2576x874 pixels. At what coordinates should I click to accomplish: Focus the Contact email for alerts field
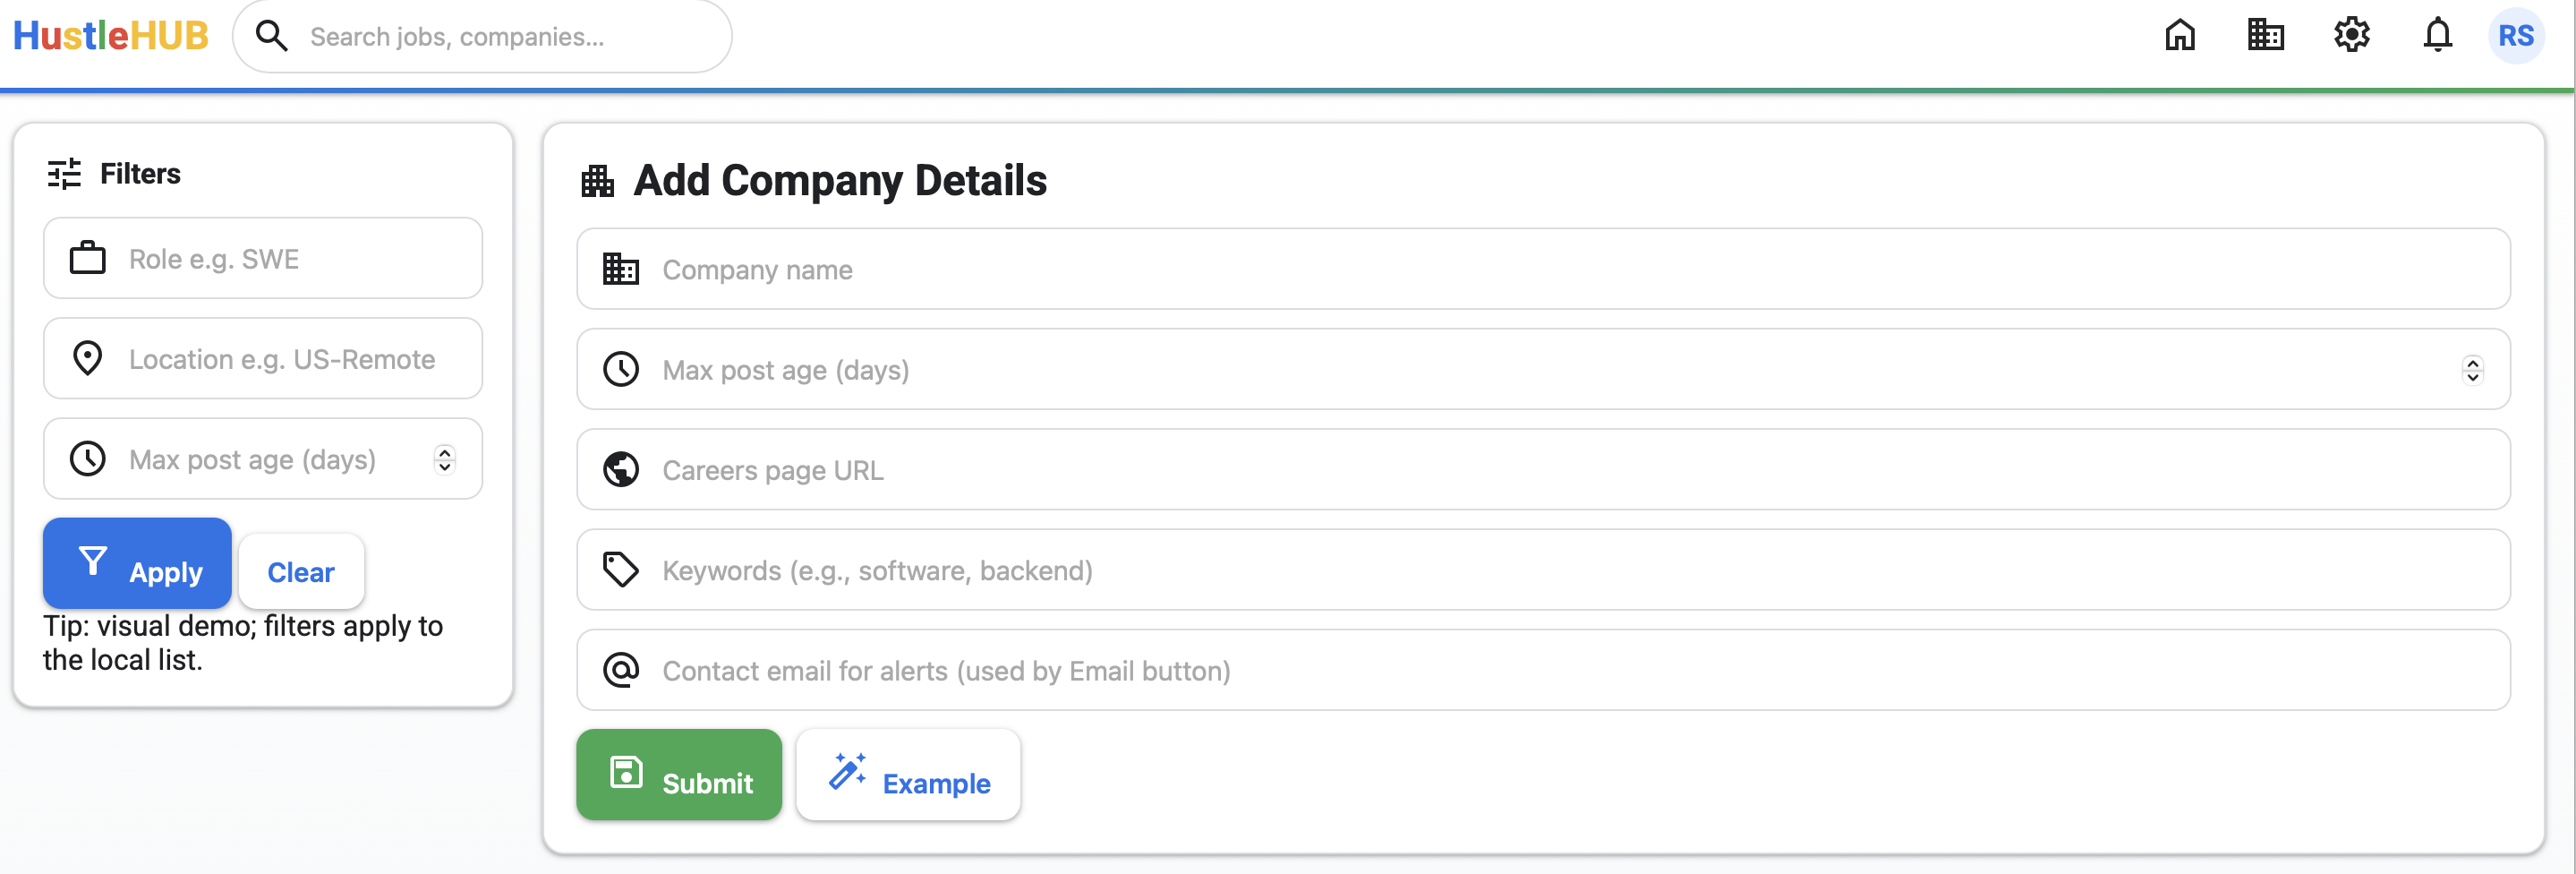pos(1543,669)
